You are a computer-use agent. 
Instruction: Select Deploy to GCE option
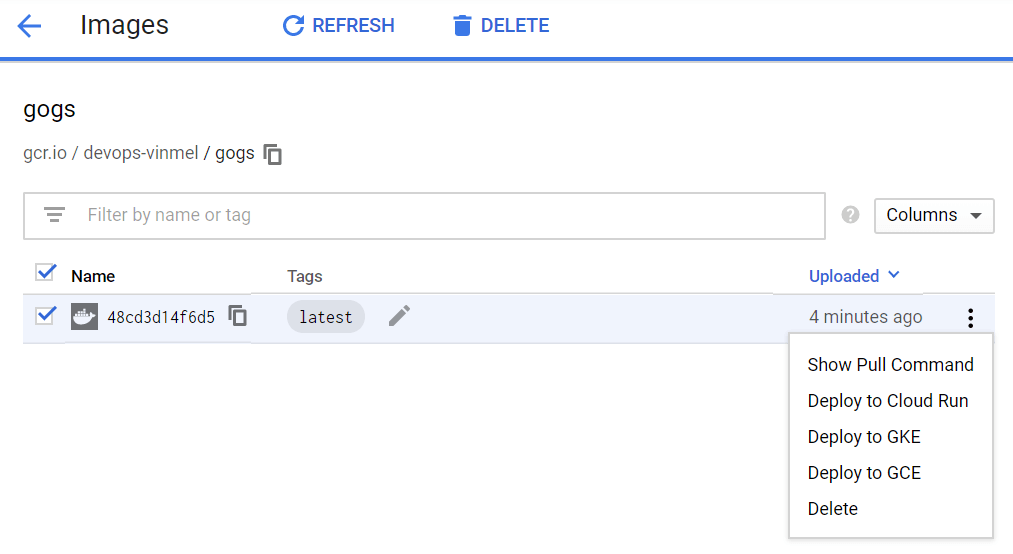863,473
